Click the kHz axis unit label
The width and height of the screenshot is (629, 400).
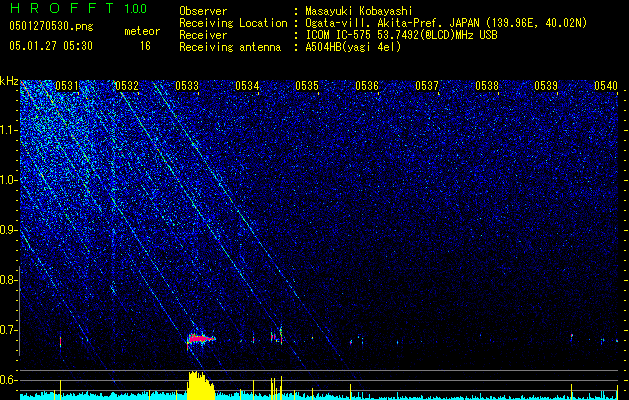[9, 81]
